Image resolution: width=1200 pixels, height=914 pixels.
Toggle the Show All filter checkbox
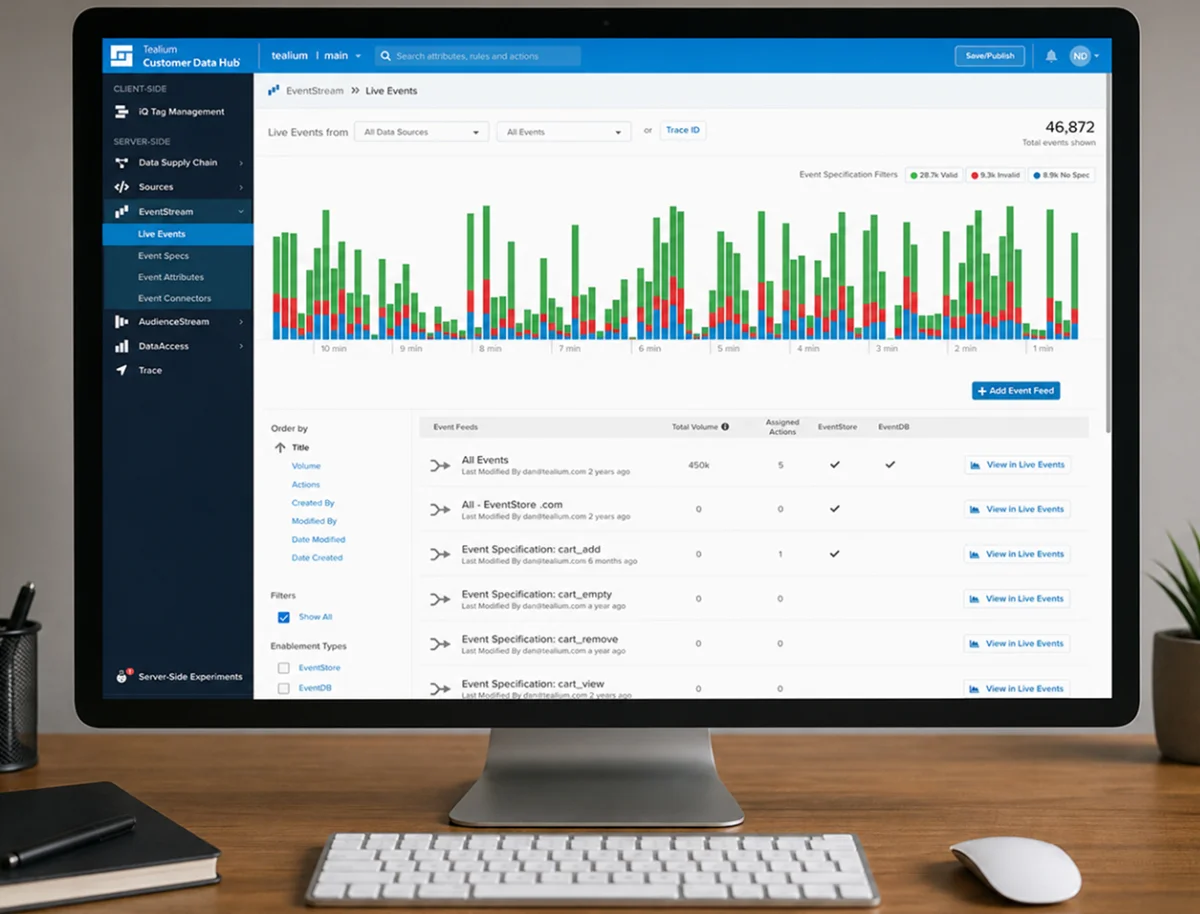[284, 617]
